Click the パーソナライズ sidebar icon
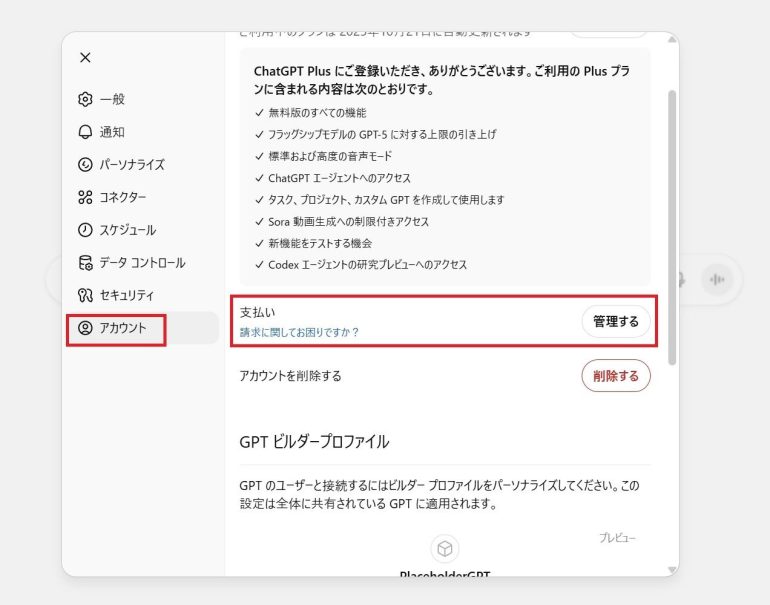This screenshot has height=605, width=770. [x=85, y=165]
